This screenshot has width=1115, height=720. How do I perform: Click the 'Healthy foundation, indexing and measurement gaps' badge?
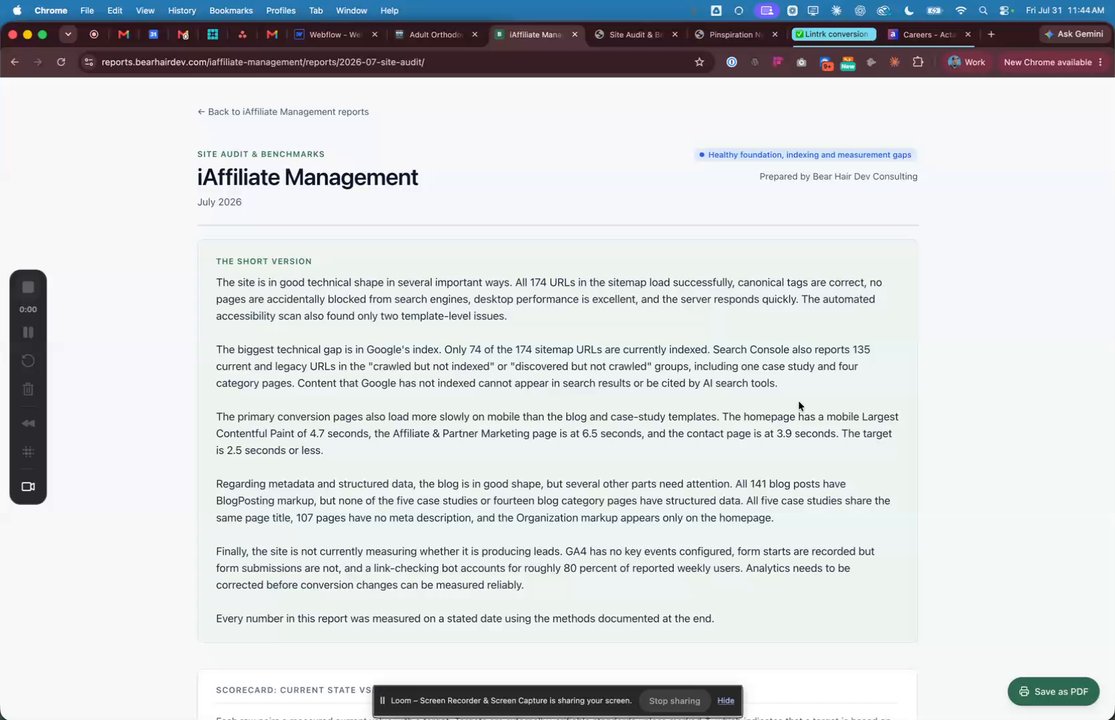point(805,155)
